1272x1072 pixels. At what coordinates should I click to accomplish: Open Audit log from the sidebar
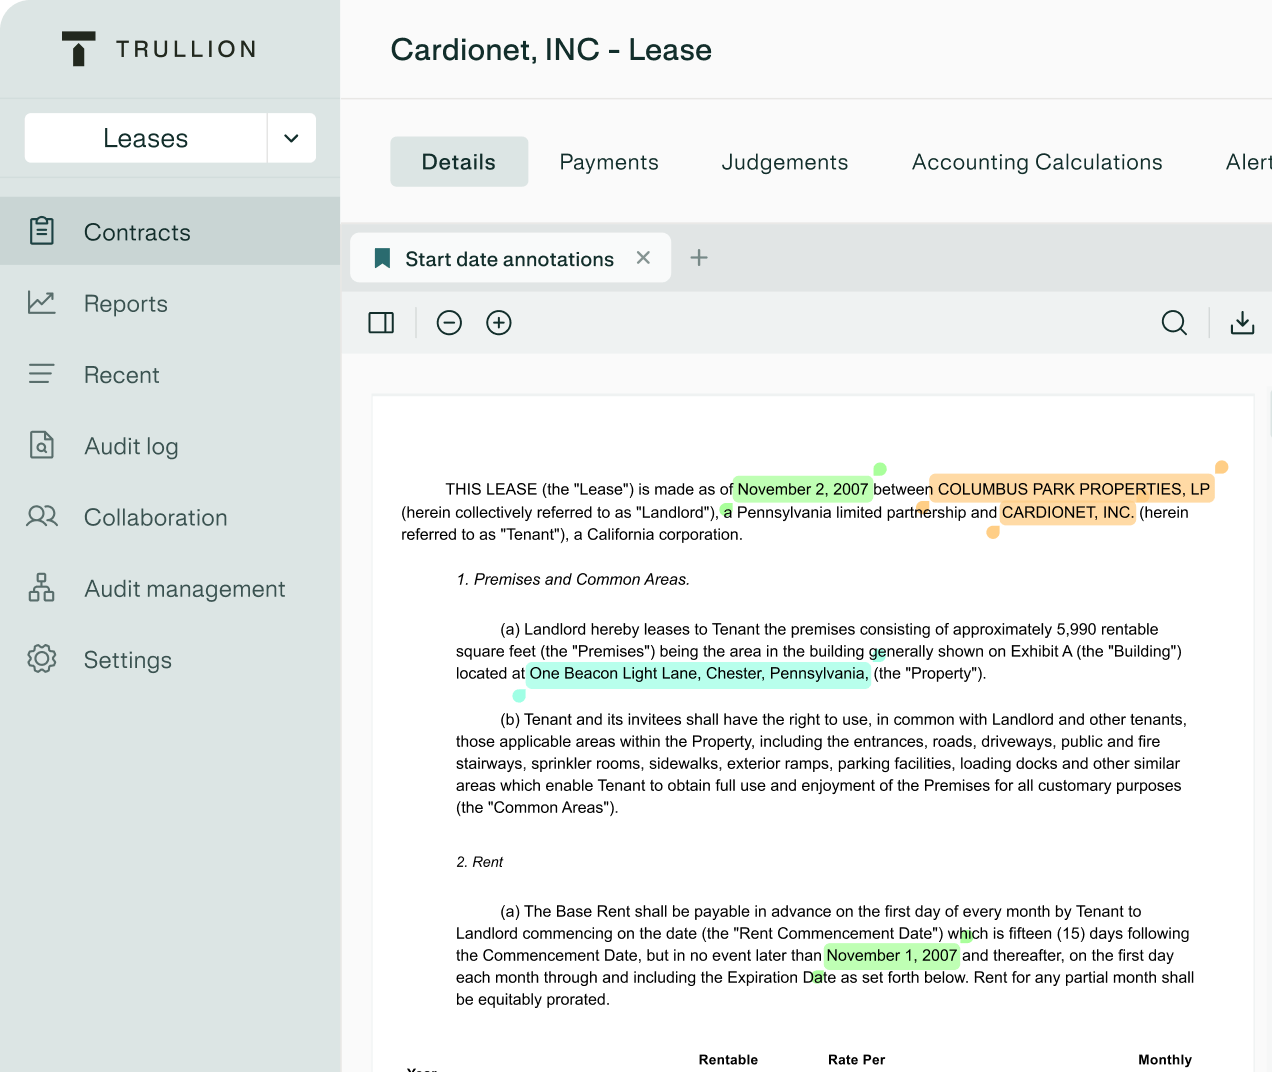click(x=131, y=446)
